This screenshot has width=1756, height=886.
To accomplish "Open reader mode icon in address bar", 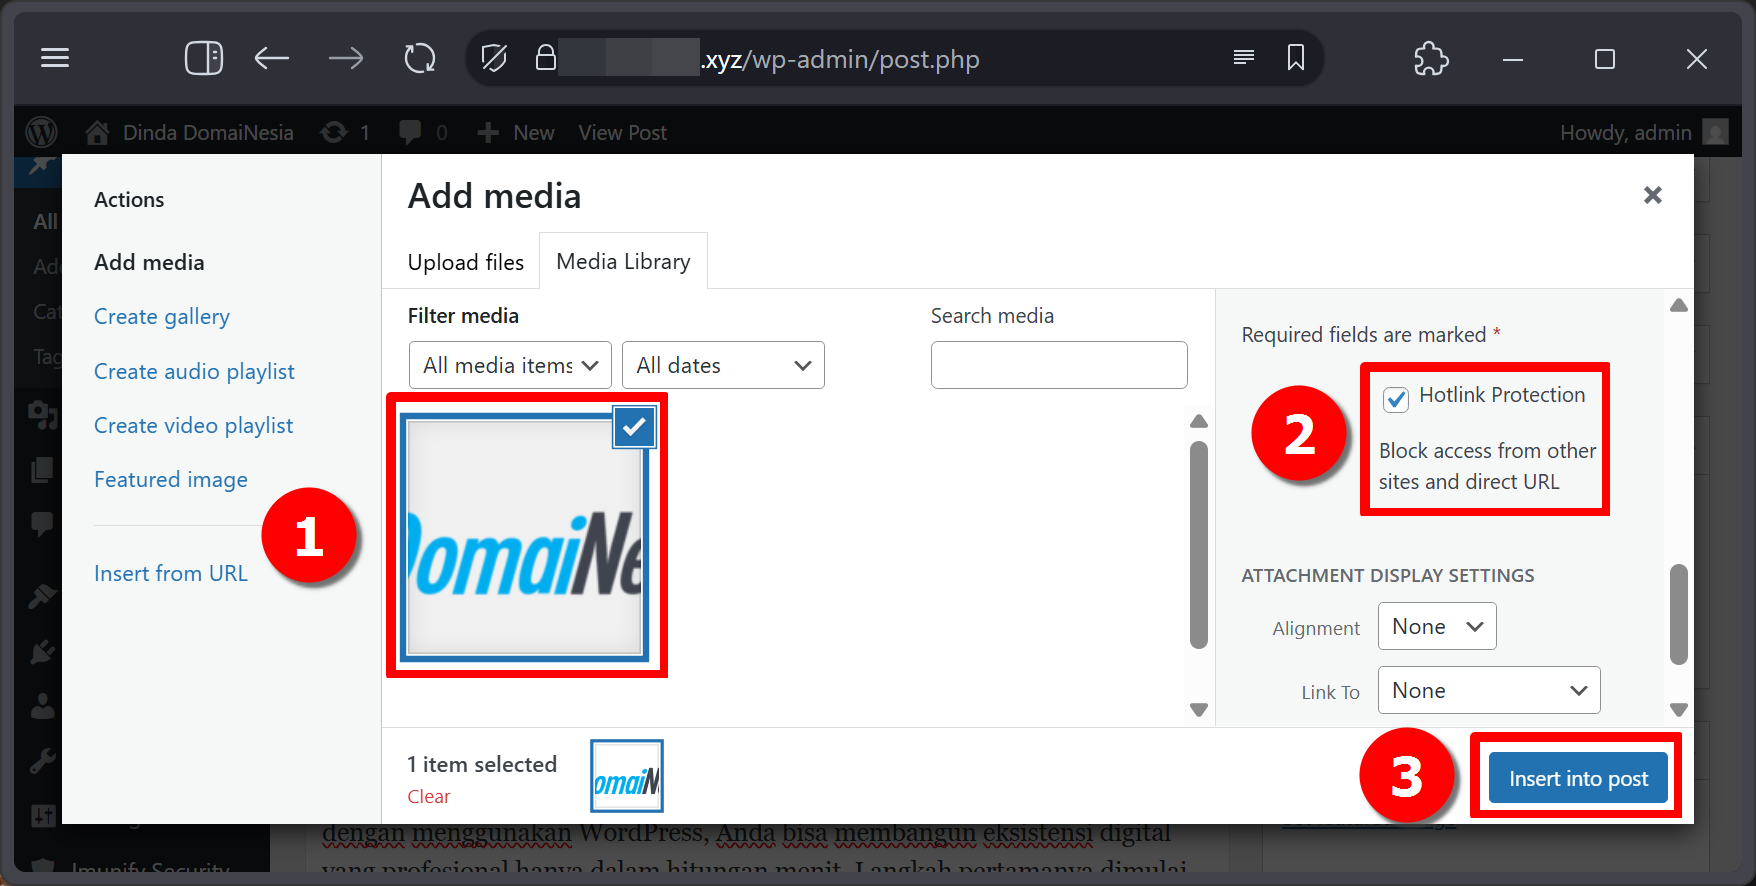I will (x=1244, y=57).
